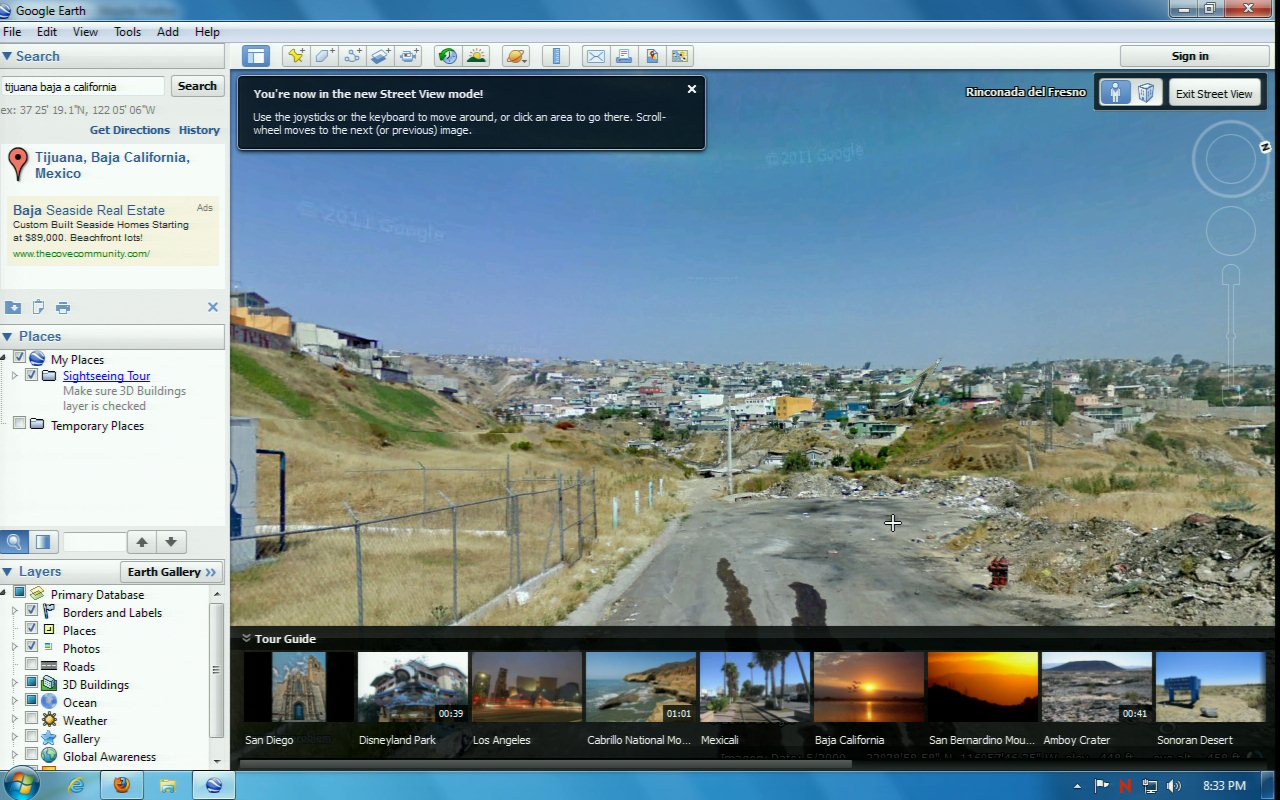Click the Email envelope icon in toolbar
Image resolution: width=1280 pixels, height=800 pixels.
click(x=596, y=56)
